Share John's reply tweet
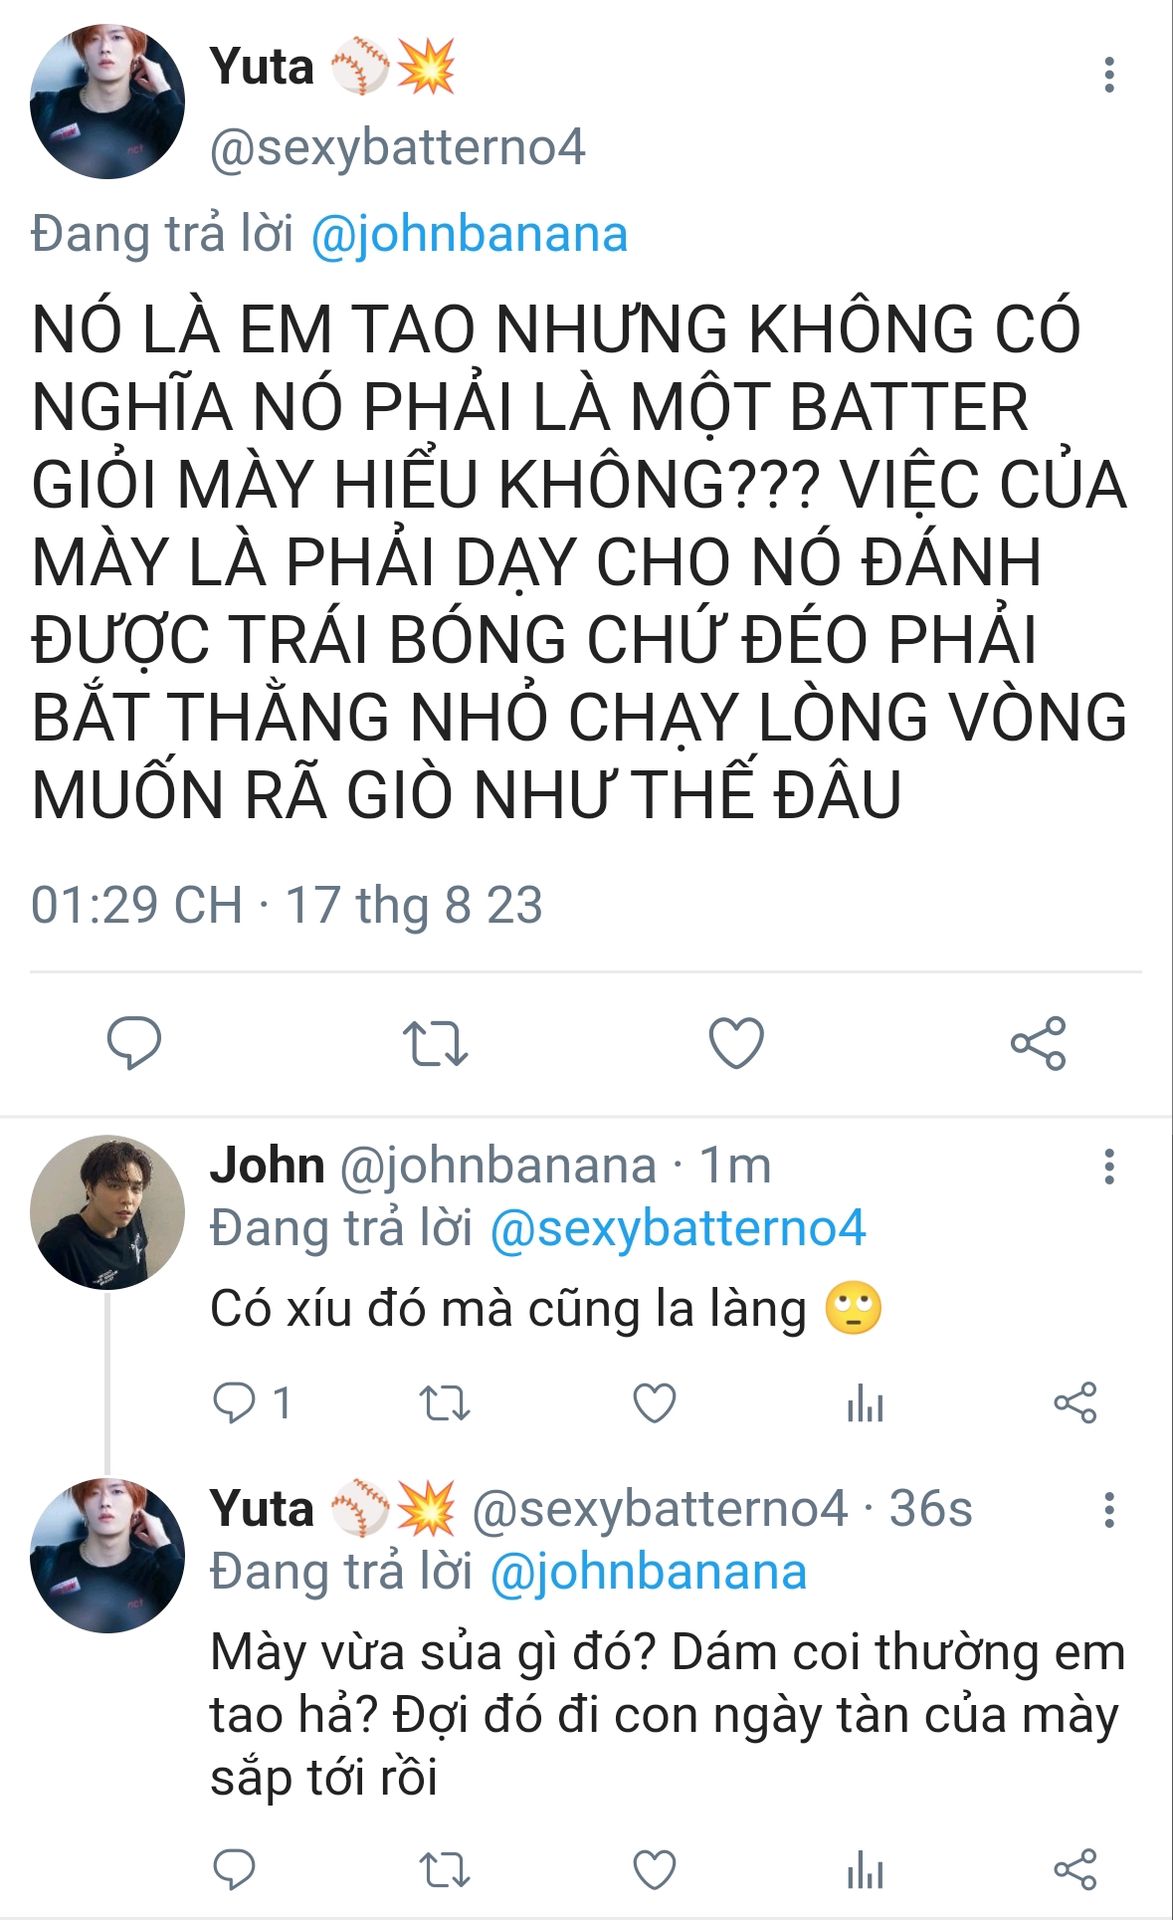The height and width of the screenshot is (1920, 1173). coord(1075,1402)
